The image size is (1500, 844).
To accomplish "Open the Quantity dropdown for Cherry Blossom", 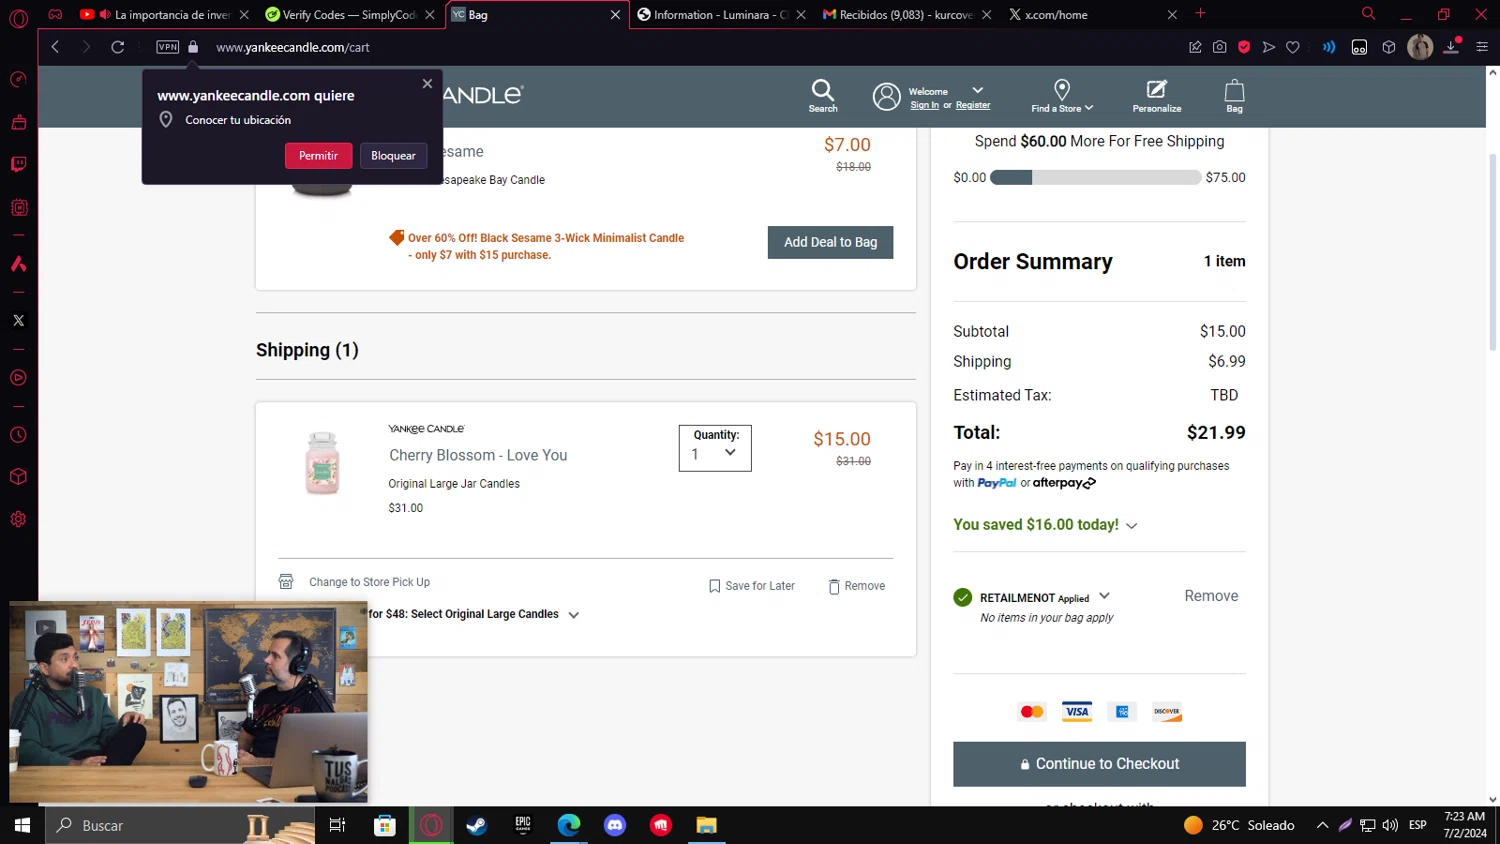I will pos(715,448).
